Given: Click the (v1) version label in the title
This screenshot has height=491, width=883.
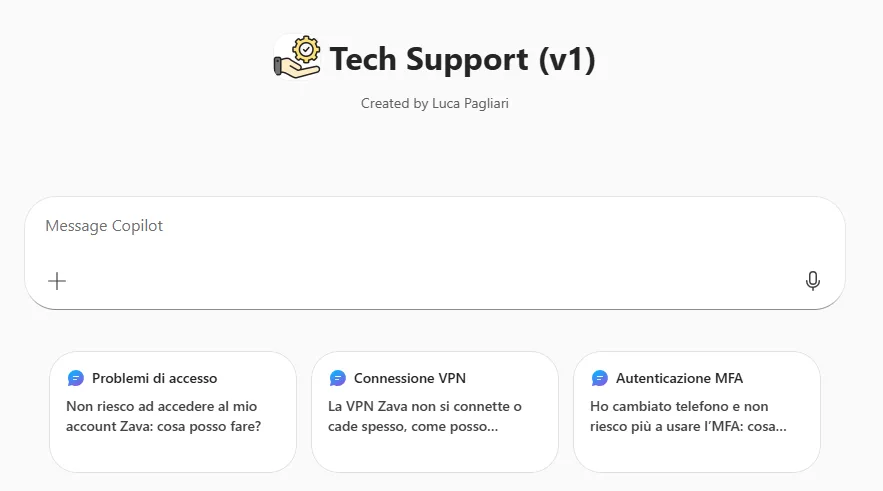Looking at the screenshot, I should point(567,60).
